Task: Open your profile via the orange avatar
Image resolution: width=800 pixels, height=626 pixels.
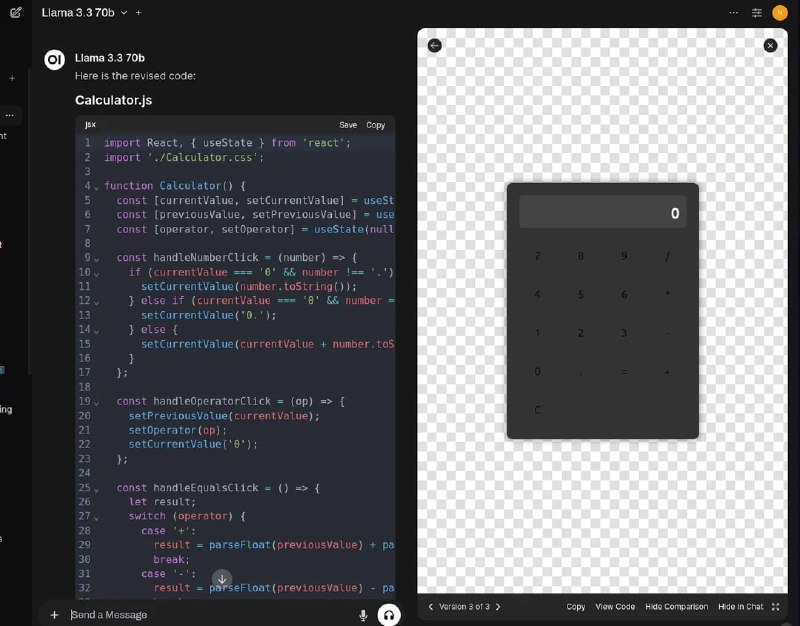Action: click(781, 12)
